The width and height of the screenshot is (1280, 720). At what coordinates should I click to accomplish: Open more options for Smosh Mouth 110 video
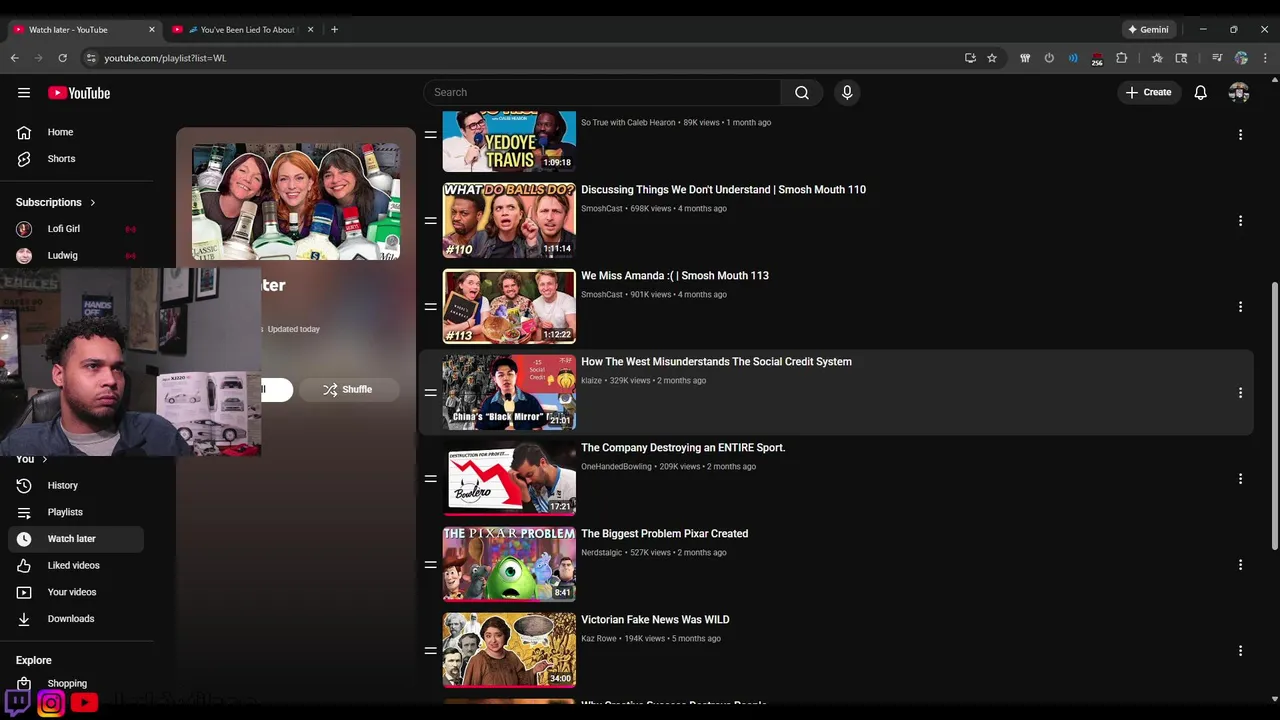point(1240,221)
